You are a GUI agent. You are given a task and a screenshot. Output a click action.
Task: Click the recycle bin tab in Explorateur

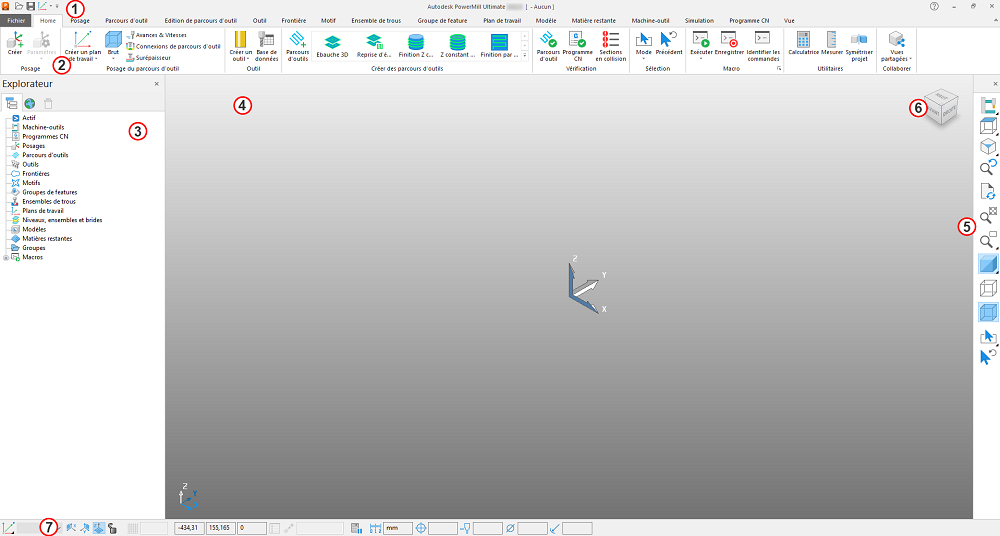pos(48,103)
